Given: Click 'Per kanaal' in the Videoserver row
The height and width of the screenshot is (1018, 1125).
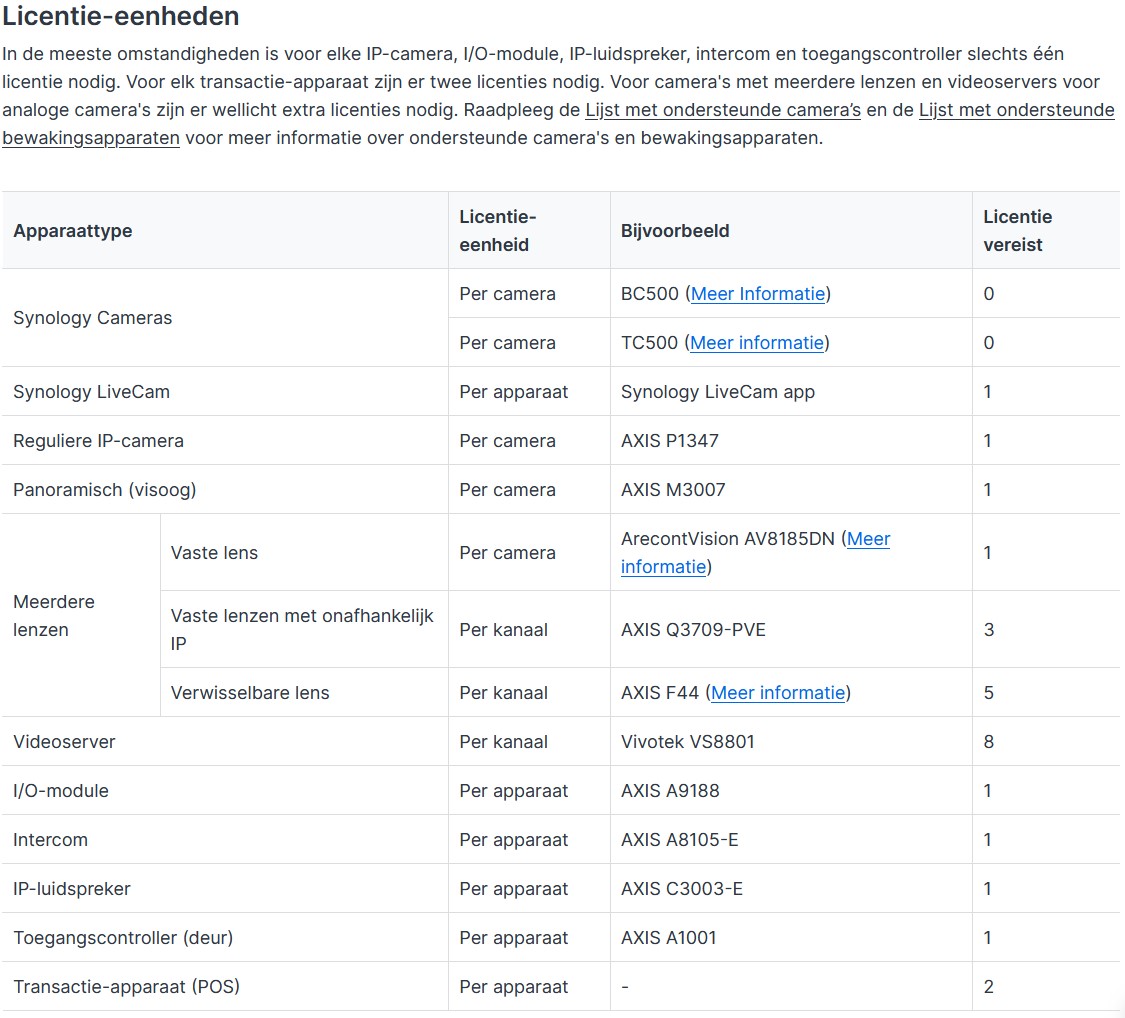Looking at the screenshot, I should 504,742.
